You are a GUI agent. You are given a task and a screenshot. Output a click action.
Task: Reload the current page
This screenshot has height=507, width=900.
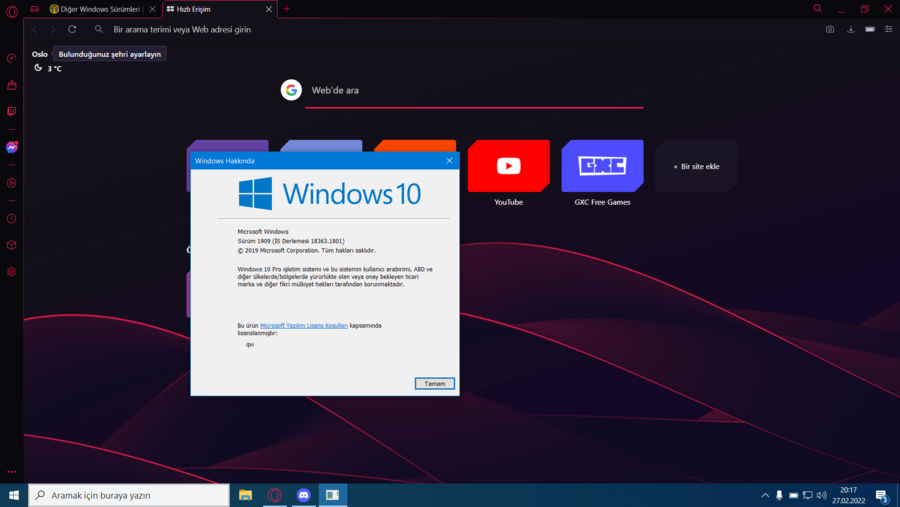[72, 29]
